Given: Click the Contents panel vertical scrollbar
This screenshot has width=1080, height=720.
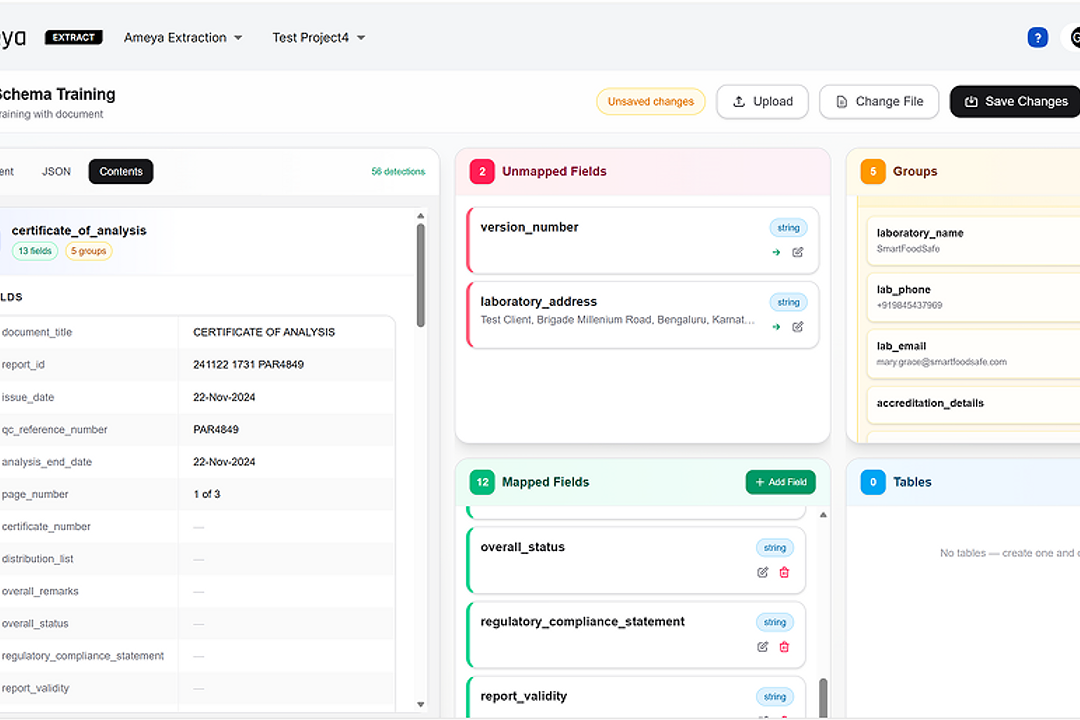Looking at the screenshot, I should pos(421,275).
